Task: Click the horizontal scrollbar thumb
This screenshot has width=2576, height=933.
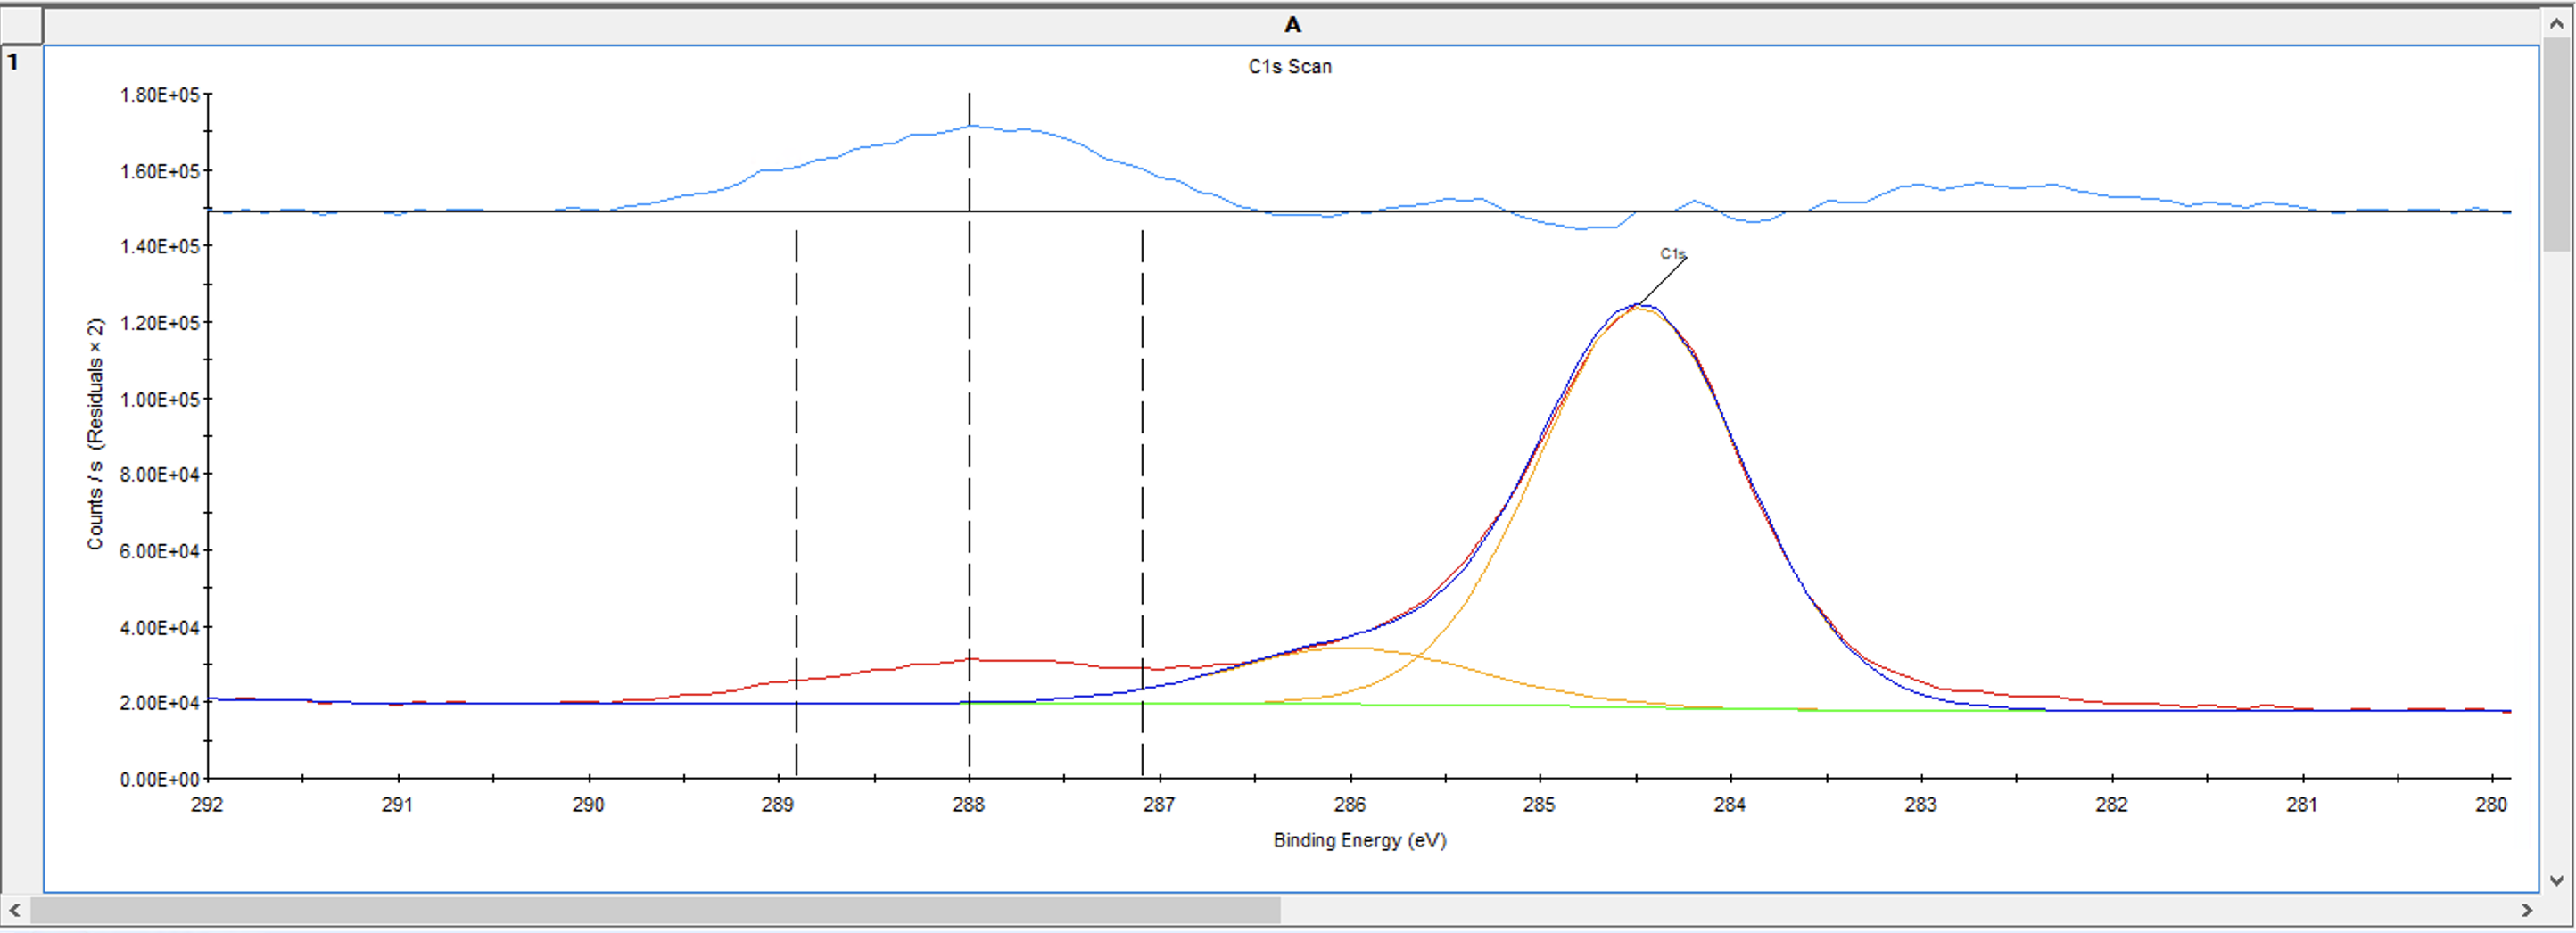Action: [655, 910]
